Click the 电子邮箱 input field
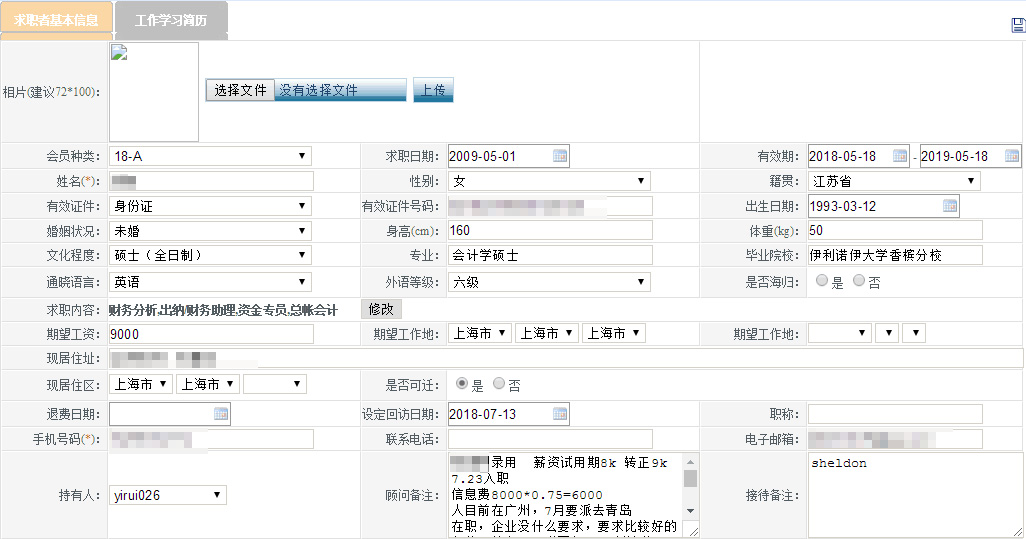This screenshot has height=539, width=1026. coord(895,439)
